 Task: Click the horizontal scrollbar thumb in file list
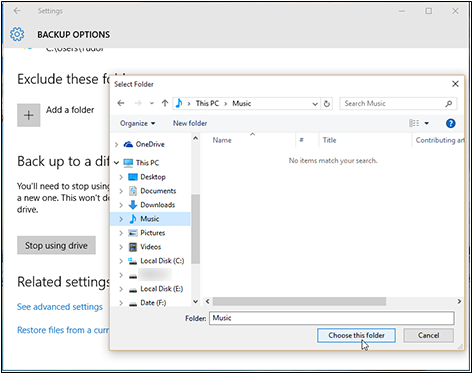tap(299, 301)
